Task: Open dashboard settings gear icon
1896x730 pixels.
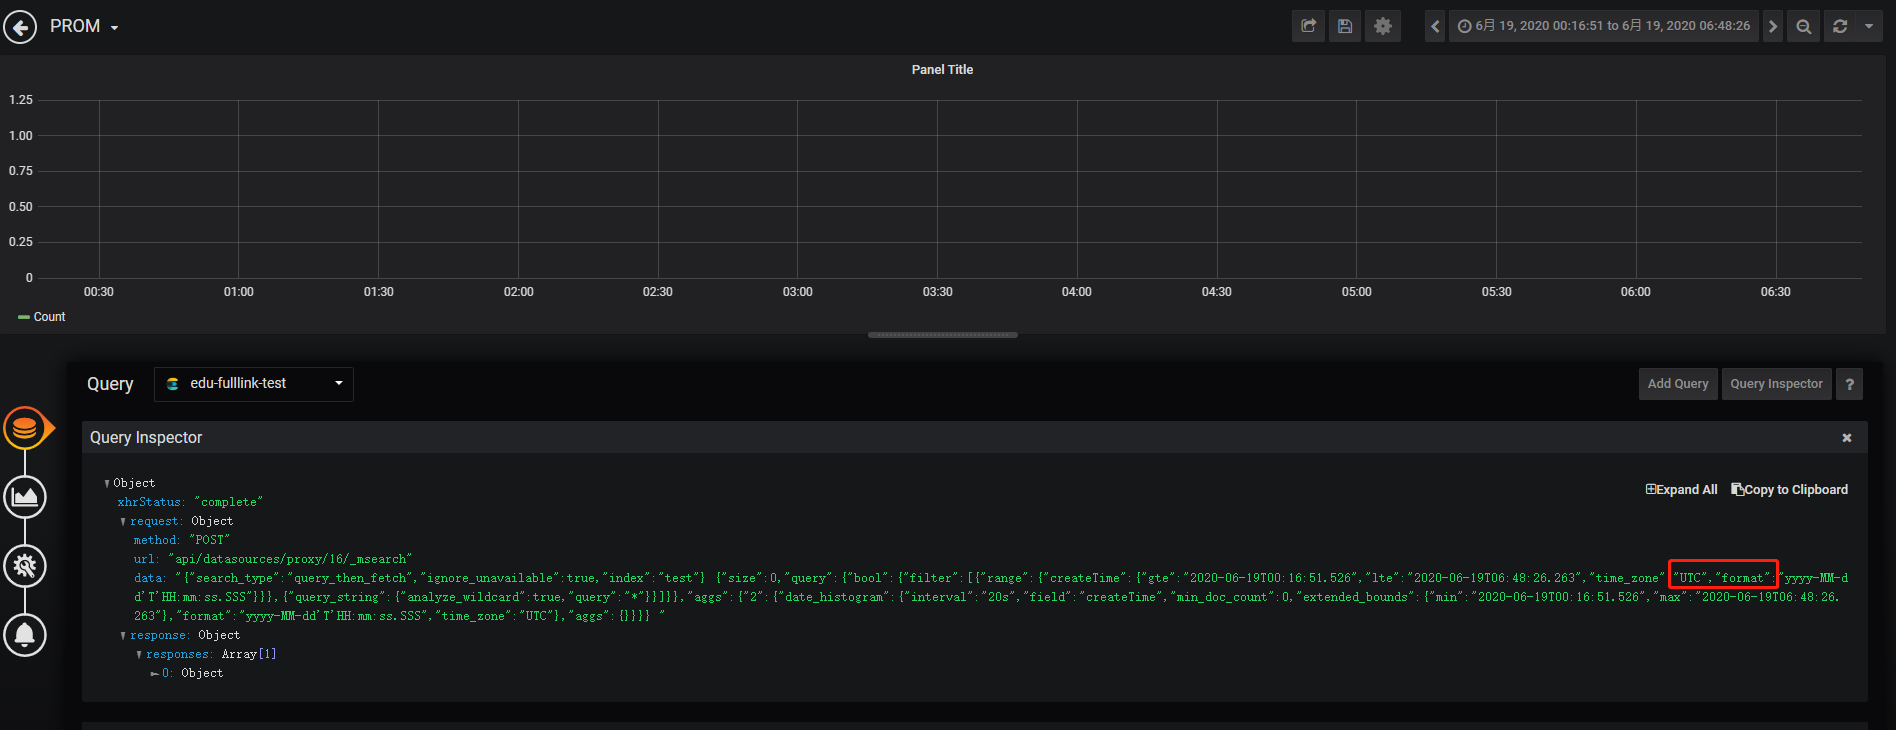Action: (x=1383, y=26)
